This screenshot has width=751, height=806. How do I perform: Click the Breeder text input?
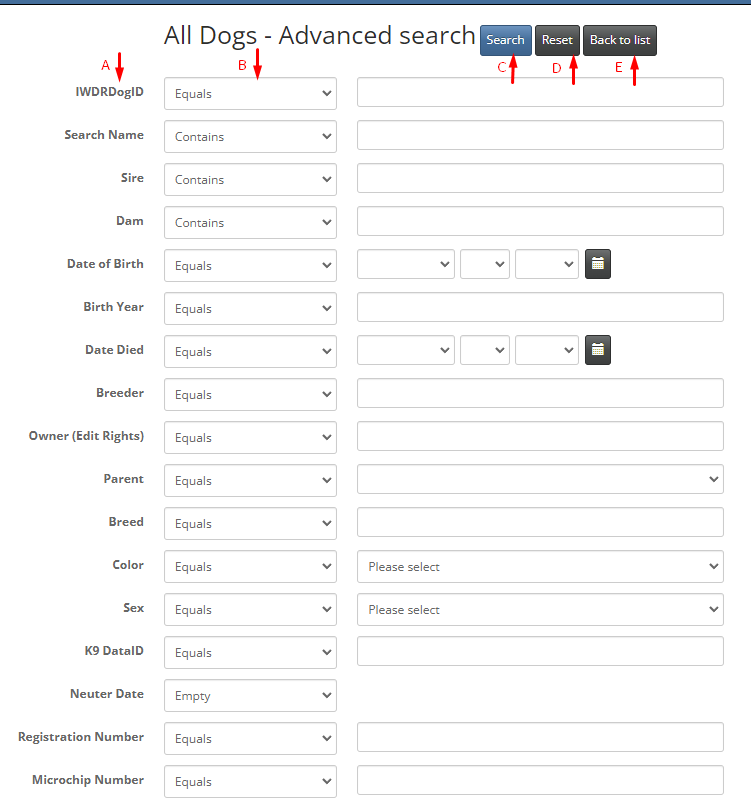(x=540, y=394)
